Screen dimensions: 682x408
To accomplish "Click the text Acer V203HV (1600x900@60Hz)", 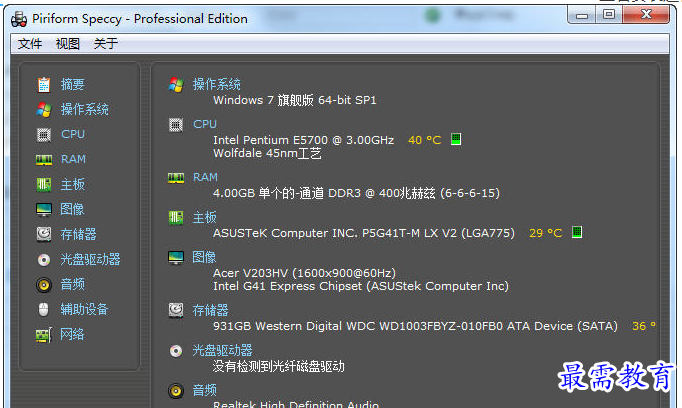I will pos(304,273).
